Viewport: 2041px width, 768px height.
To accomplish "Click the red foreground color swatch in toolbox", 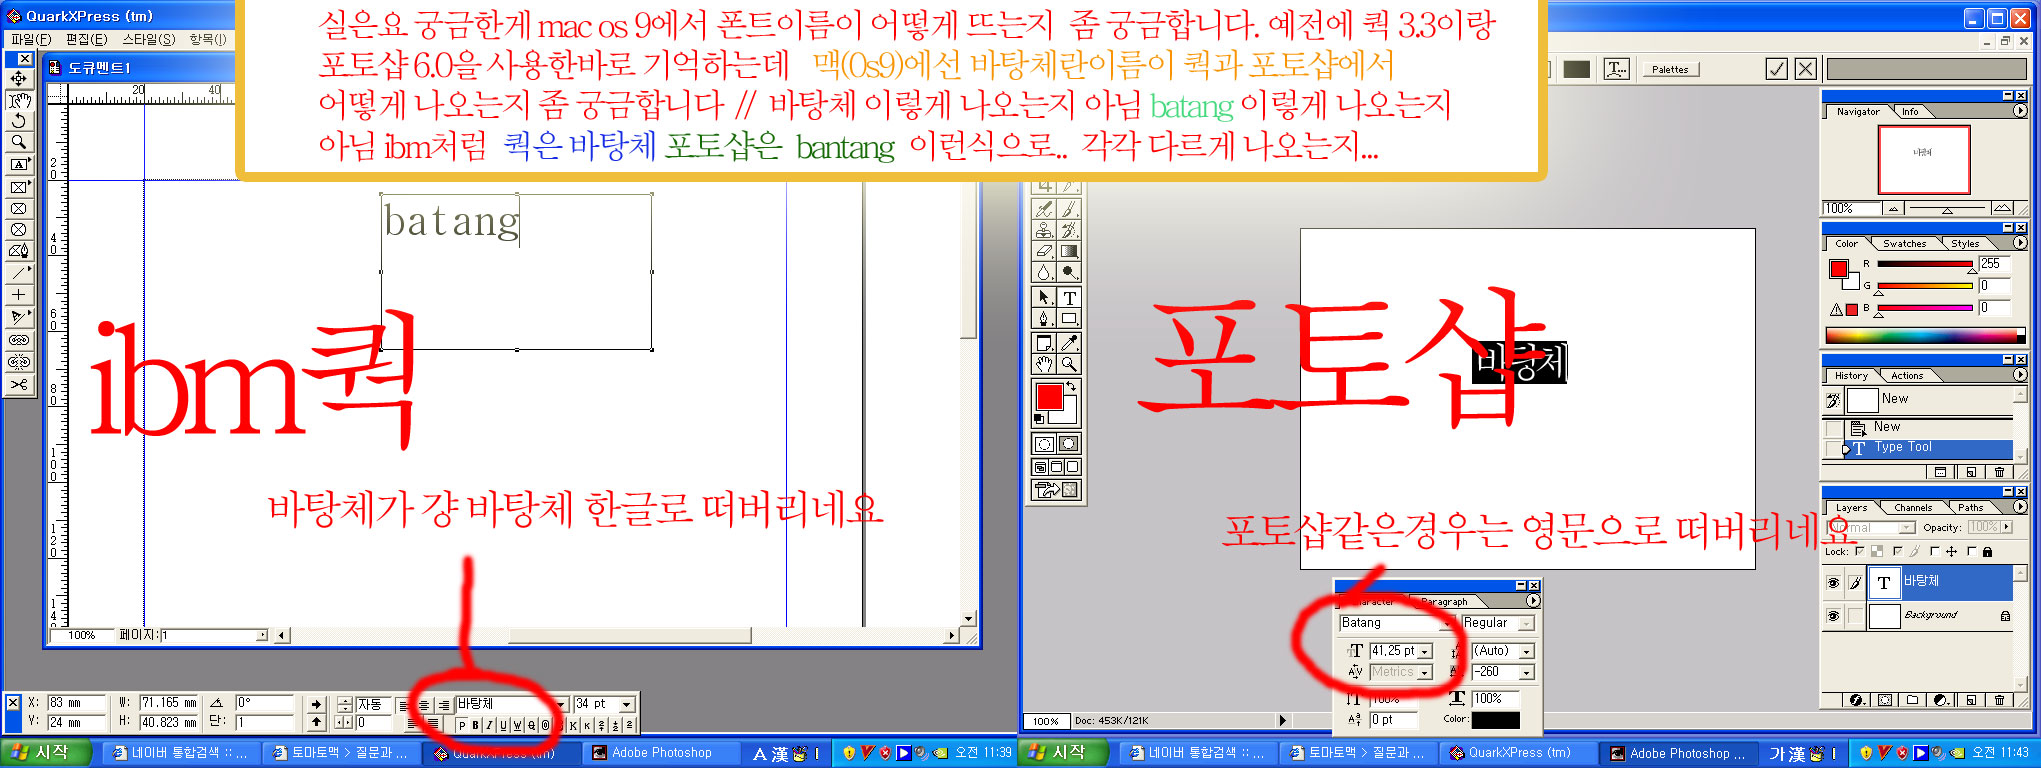I will [x=1048, y=396].
